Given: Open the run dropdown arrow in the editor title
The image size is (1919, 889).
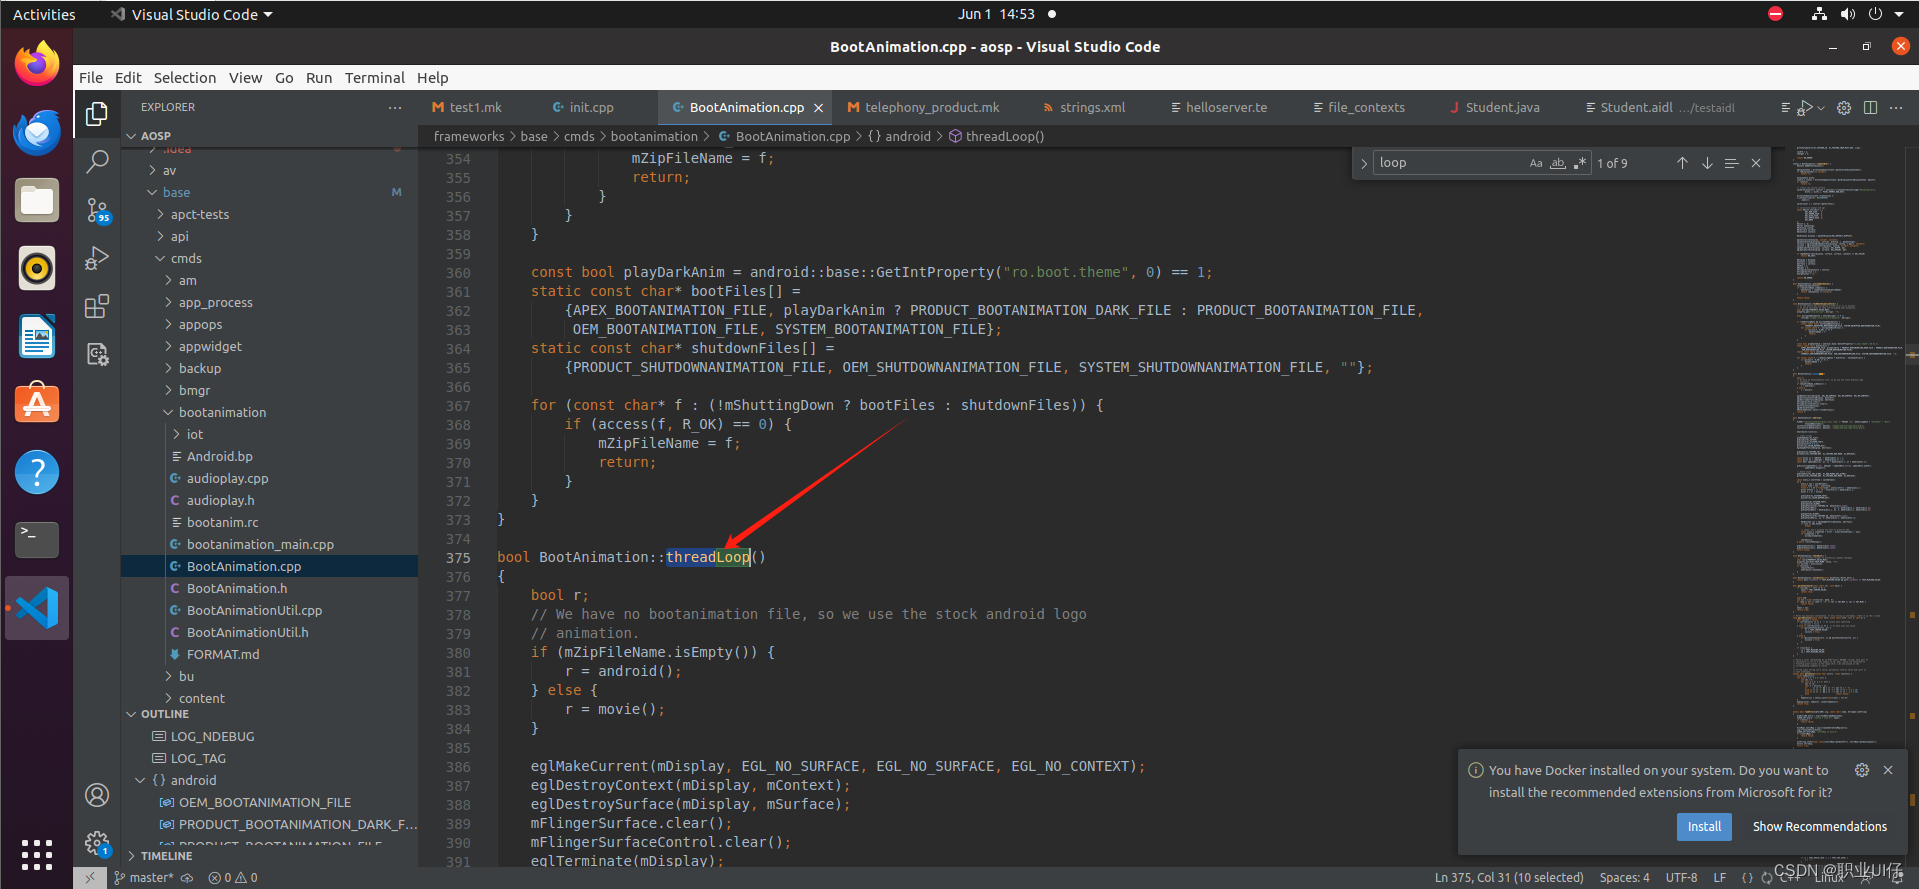Looking at the screenshot, I should [1821, 107].
